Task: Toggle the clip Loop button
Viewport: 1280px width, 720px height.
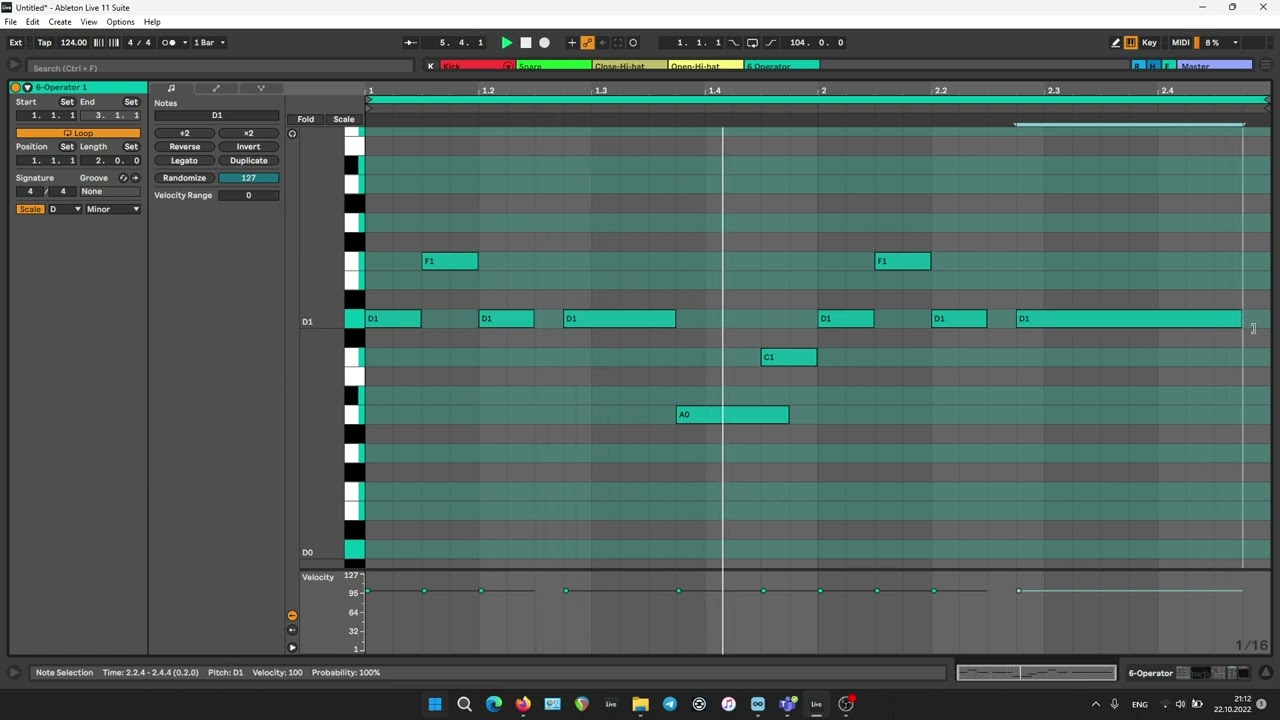Action: pos(78,133)
